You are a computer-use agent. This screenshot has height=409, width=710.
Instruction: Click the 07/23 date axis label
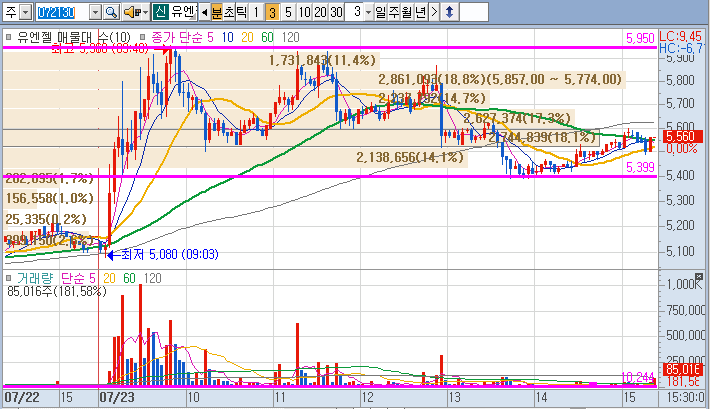[117, 398]
